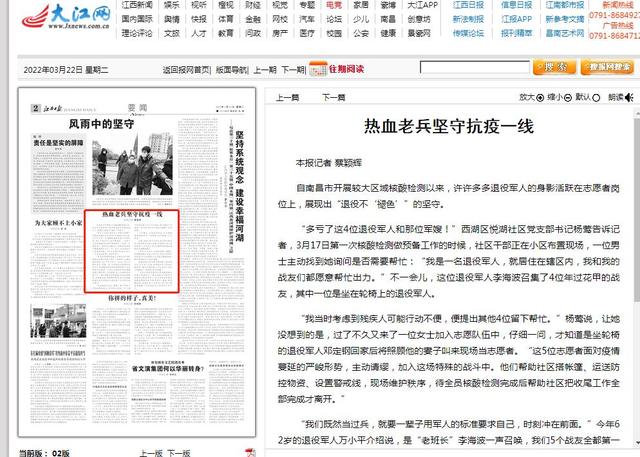Image resolution: width=640 pixels, height=457 pixels.
Task: Open 江西新闻 in the top navigation
Action: click(137, 5)
